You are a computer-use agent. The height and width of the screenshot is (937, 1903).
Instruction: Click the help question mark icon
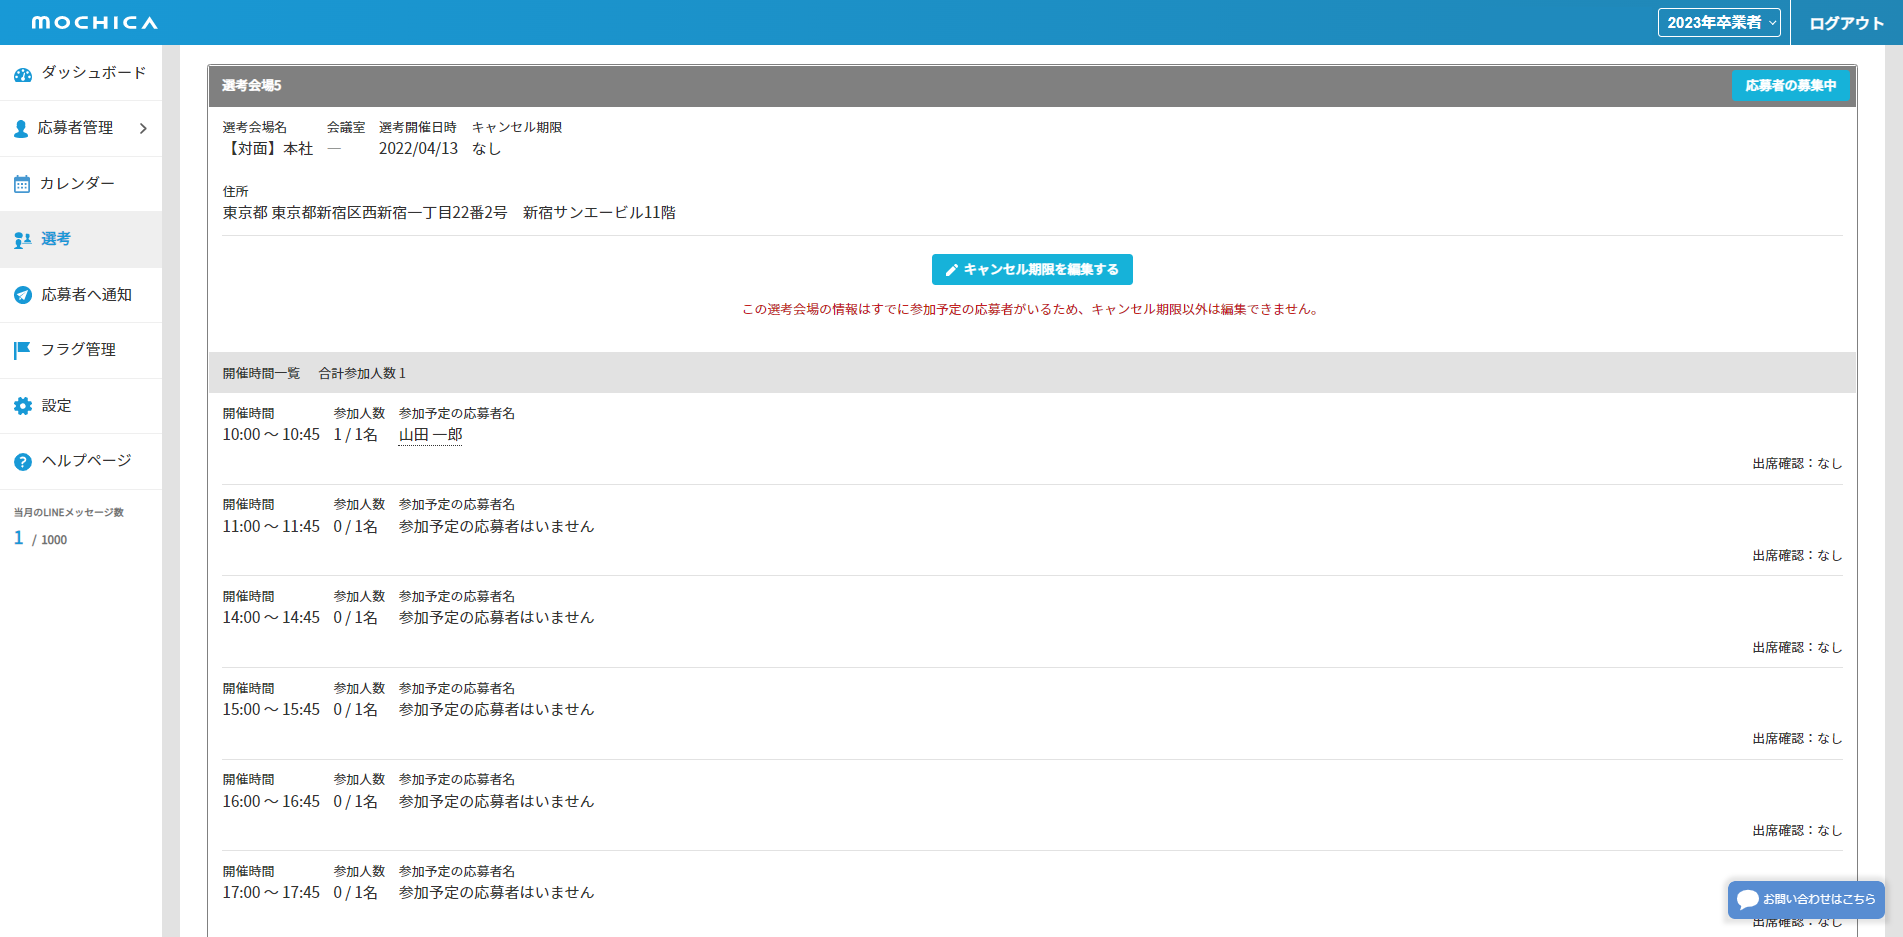22,461
